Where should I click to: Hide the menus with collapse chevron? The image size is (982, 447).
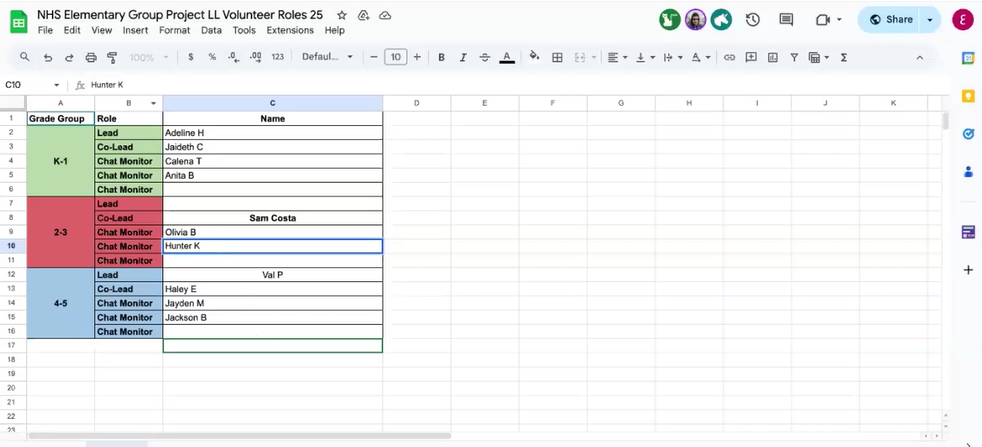coord(919,57)
